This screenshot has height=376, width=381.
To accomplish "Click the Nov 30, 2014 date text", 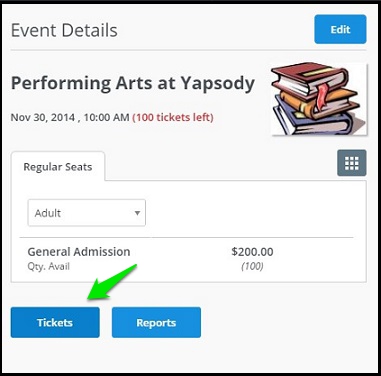I will click(43, 117).
